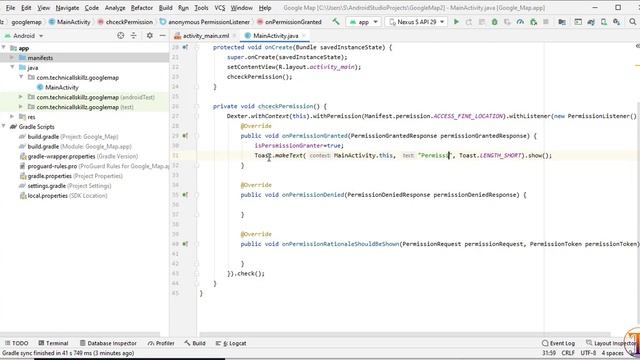Click the UTF-8 encoding status entry
The image size is (640, 360).
pyautogui.click(x=588, y=353)
